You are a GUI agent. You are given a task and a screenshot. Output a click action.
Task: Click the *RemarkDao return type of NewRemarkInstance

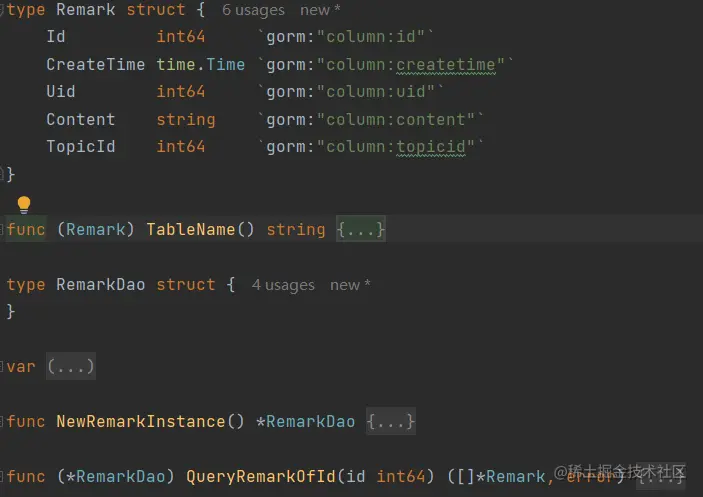(305, 421)
